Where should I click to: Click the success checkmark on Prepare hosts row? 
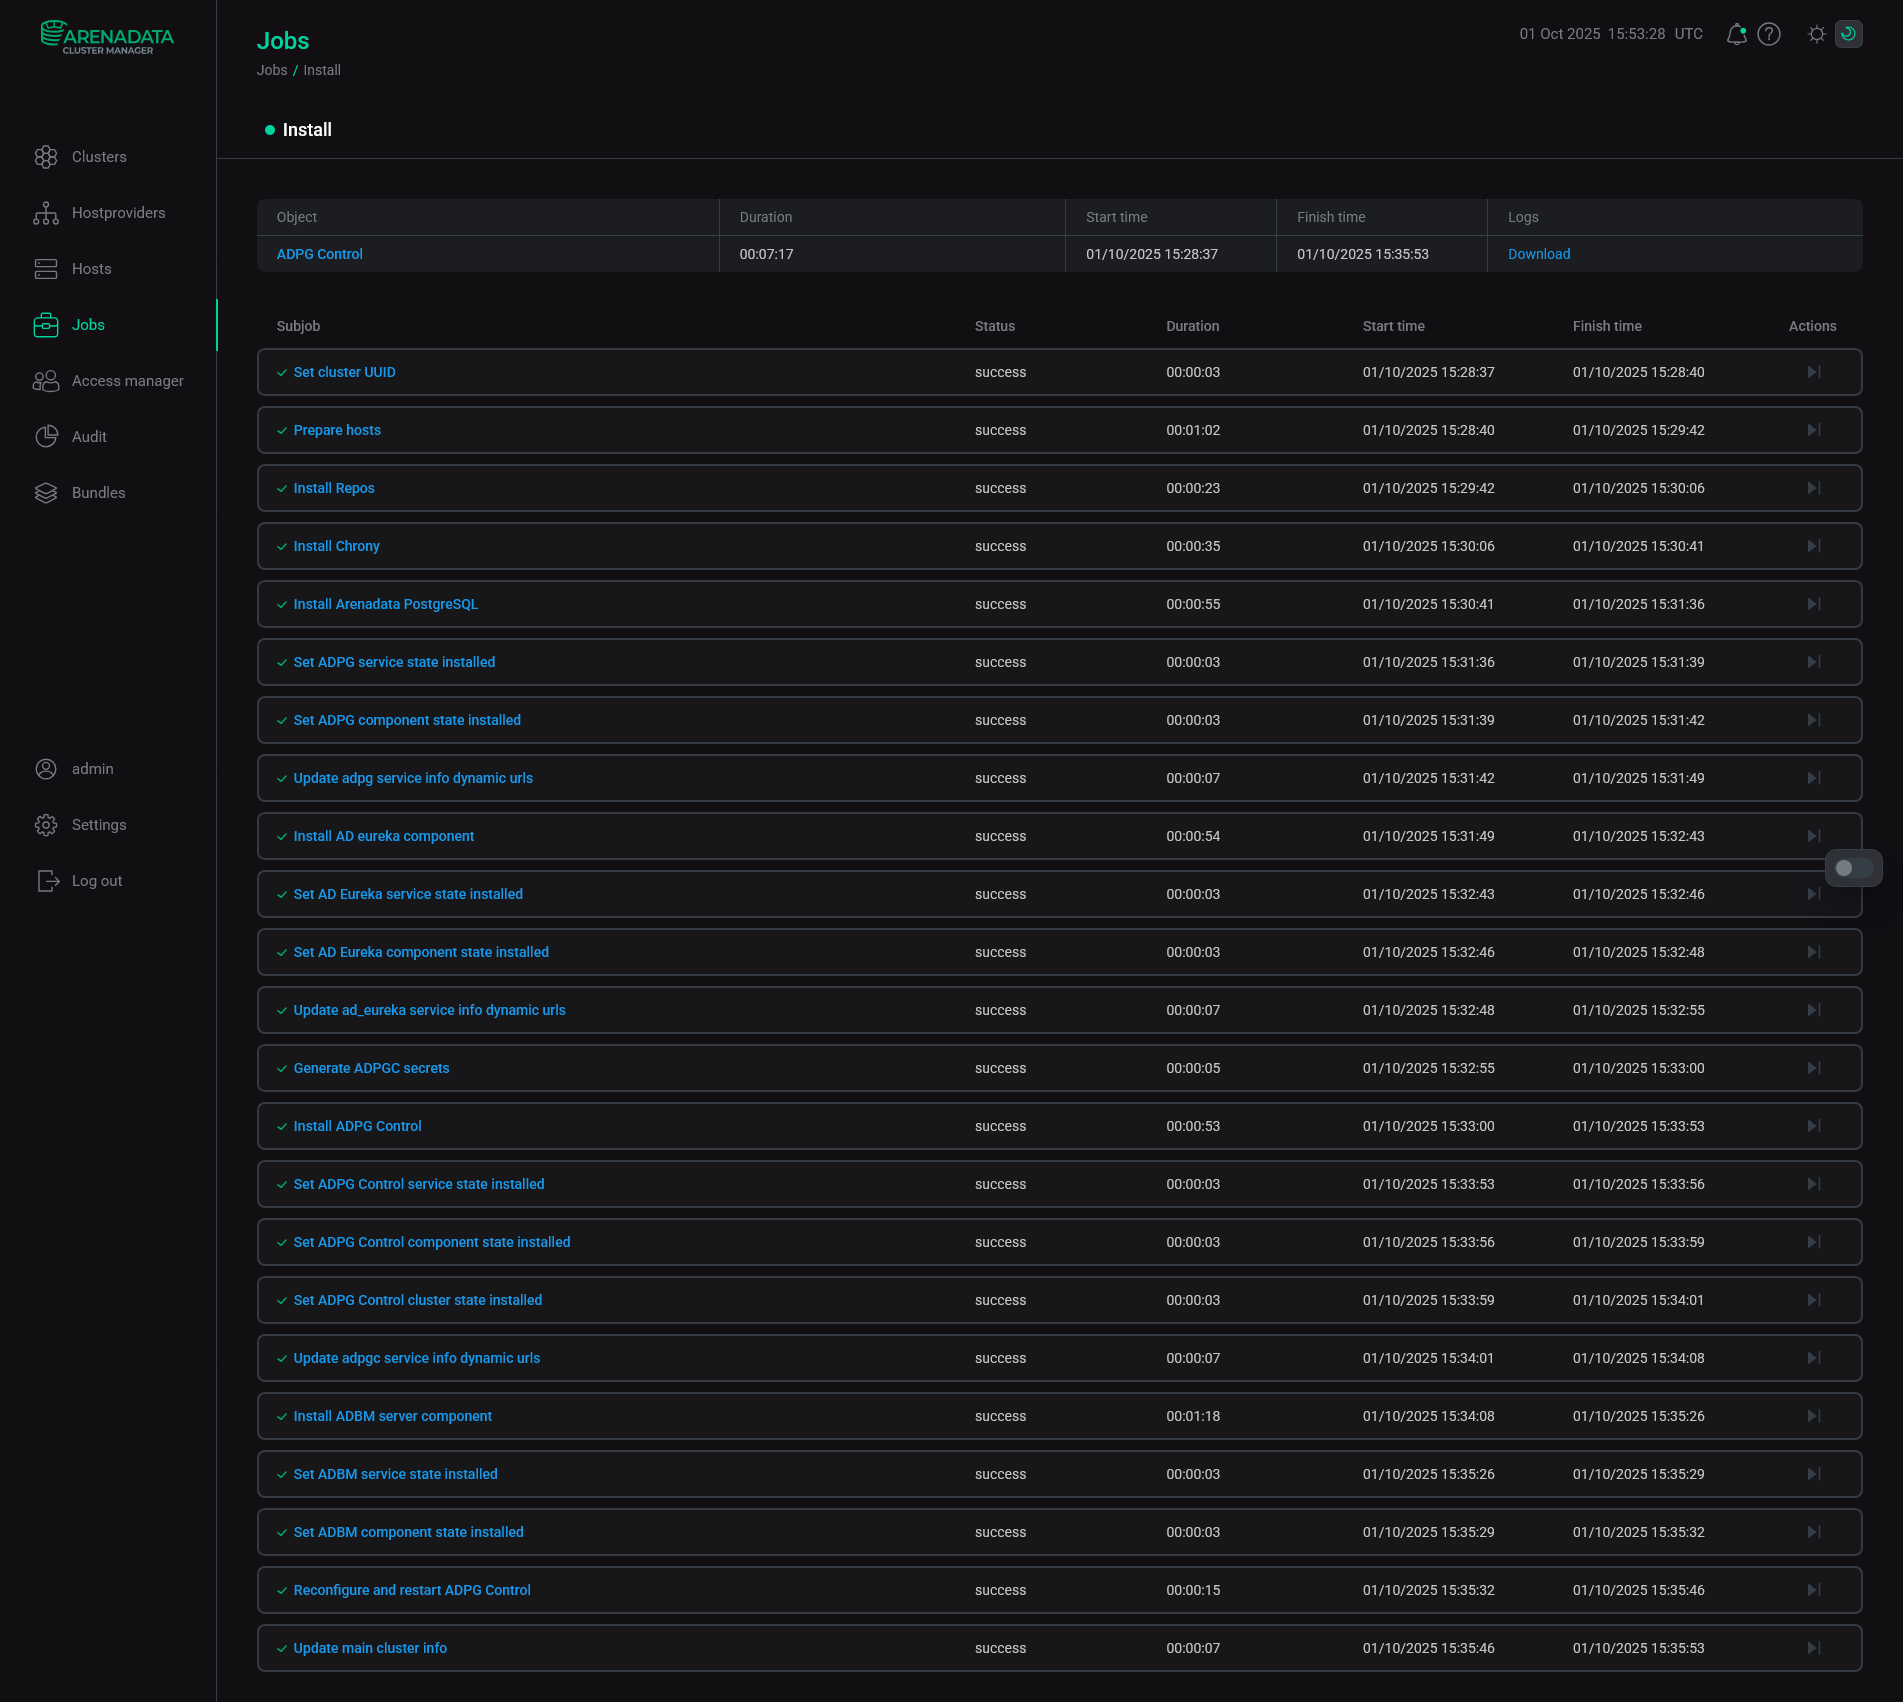[x=281, y=430]
